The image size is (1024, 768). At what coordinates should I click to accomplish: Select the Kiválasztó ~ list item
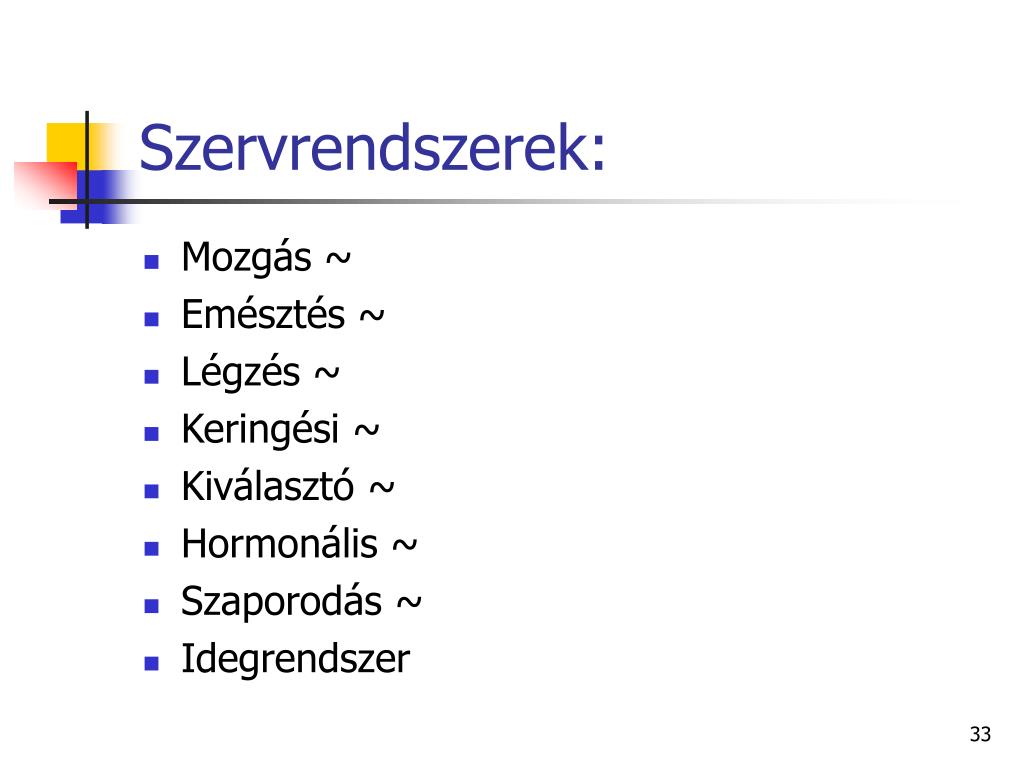tap(288, 487)
